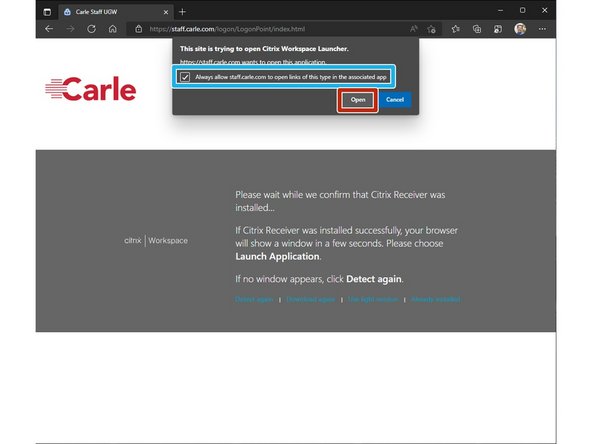This screenshot has width=592, height=444.
Task: Open the Collections panel
Action: click(x=477, y=29)
